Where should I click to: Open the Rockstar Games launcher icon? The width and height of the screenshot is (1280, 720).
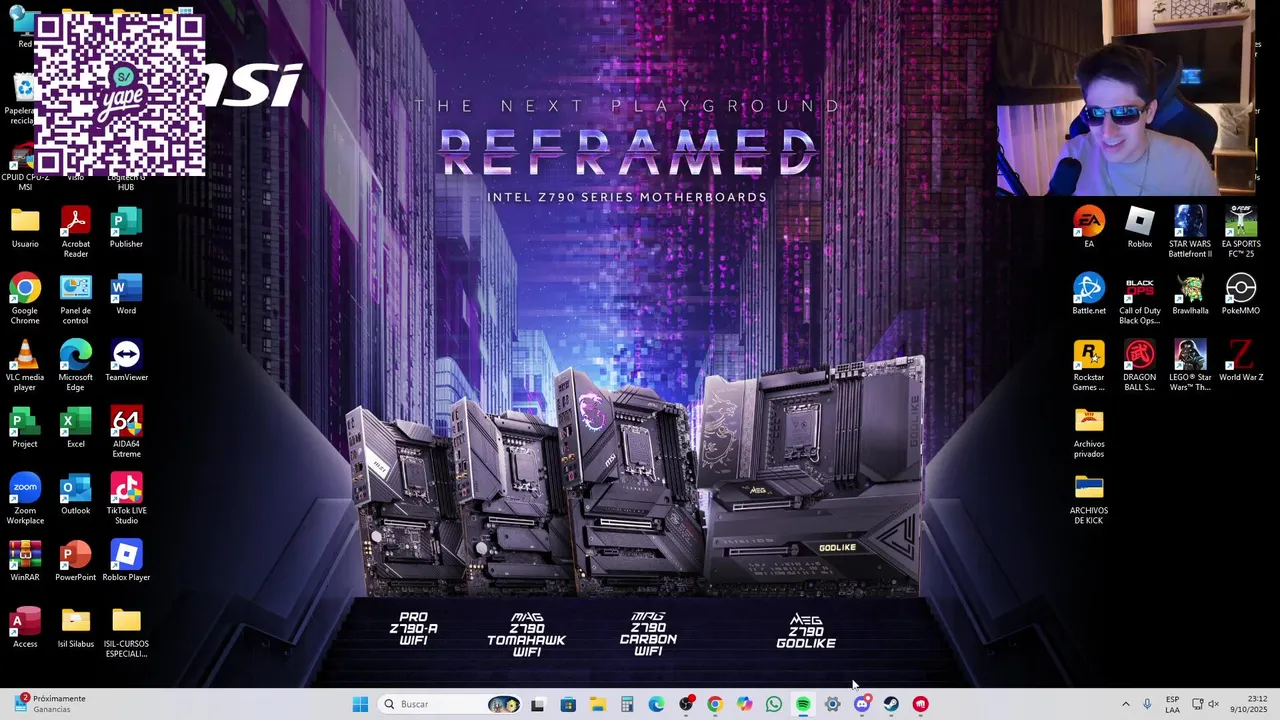point(1089,366)
